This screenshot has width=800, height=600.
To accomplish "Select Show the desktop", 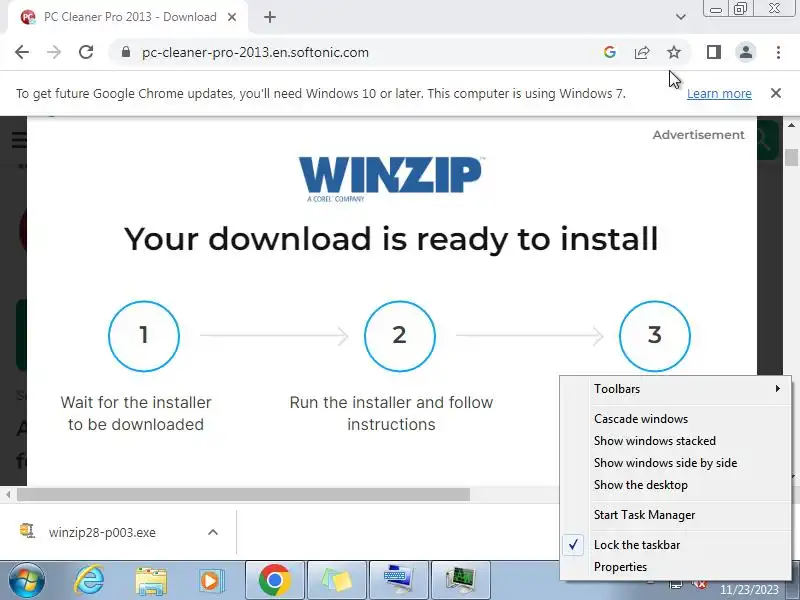I will pyautogui.click(x=676, y=485).
